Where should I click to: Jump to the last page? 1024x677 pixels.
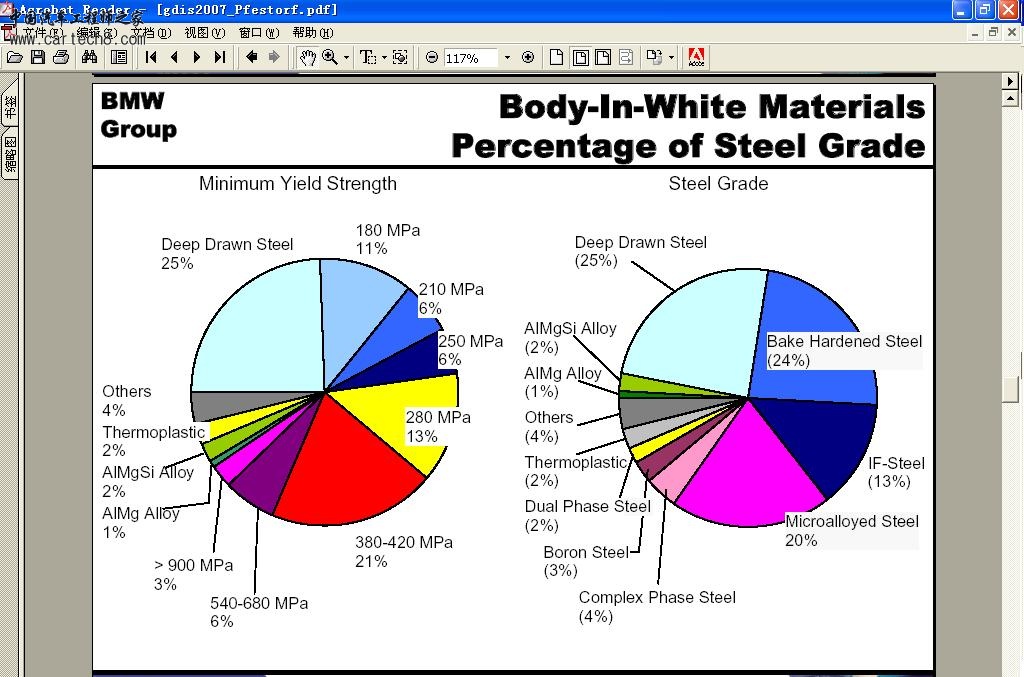click(219, 57)
